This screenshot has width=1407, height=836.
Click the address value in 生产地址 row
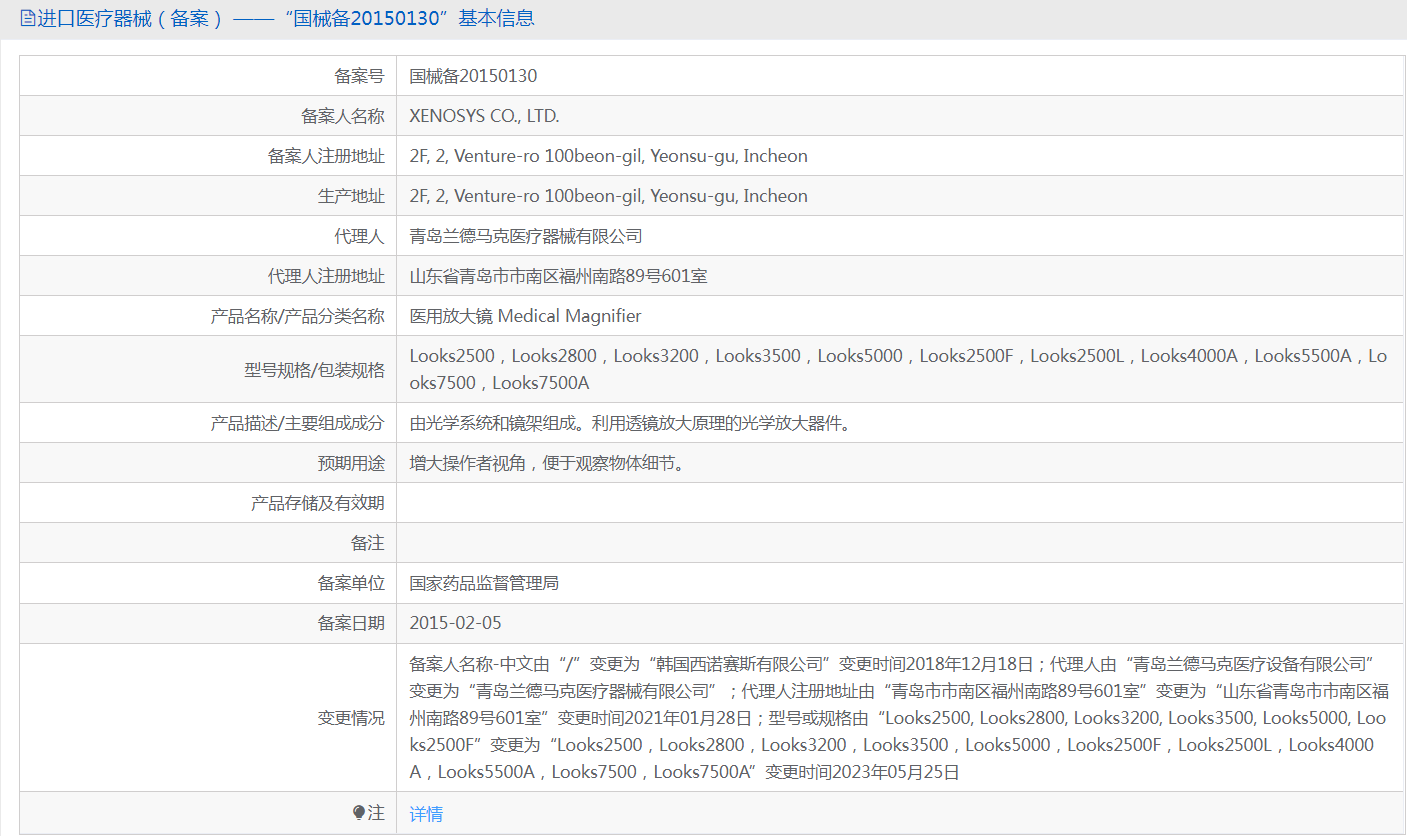pyautogui.click(x=608, y=196)
